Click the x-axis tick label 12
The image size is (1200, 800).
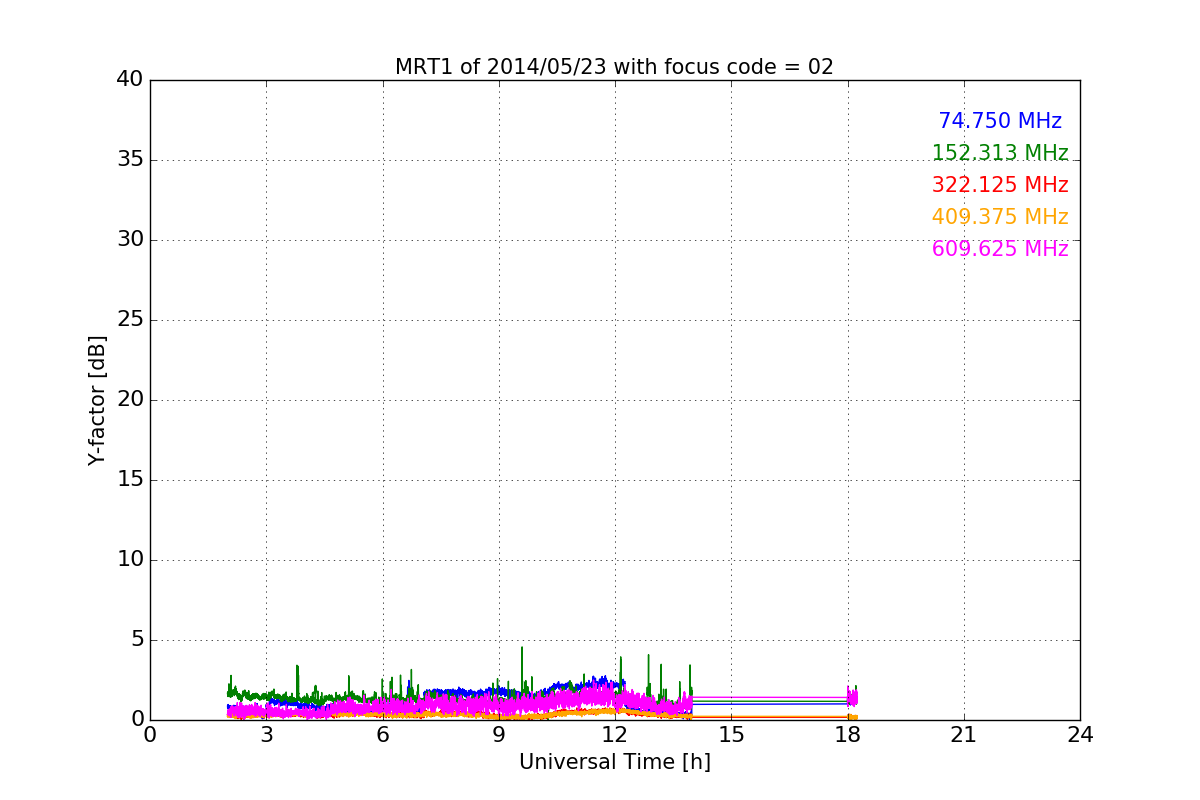pos(615,735)
